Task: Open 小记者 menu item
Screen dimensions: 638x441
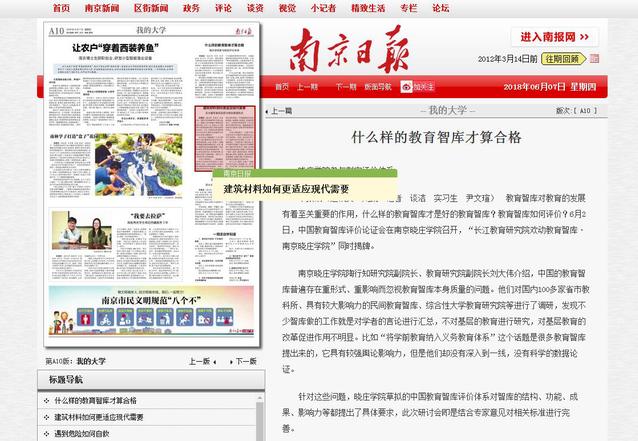Action: click(323, 8)
